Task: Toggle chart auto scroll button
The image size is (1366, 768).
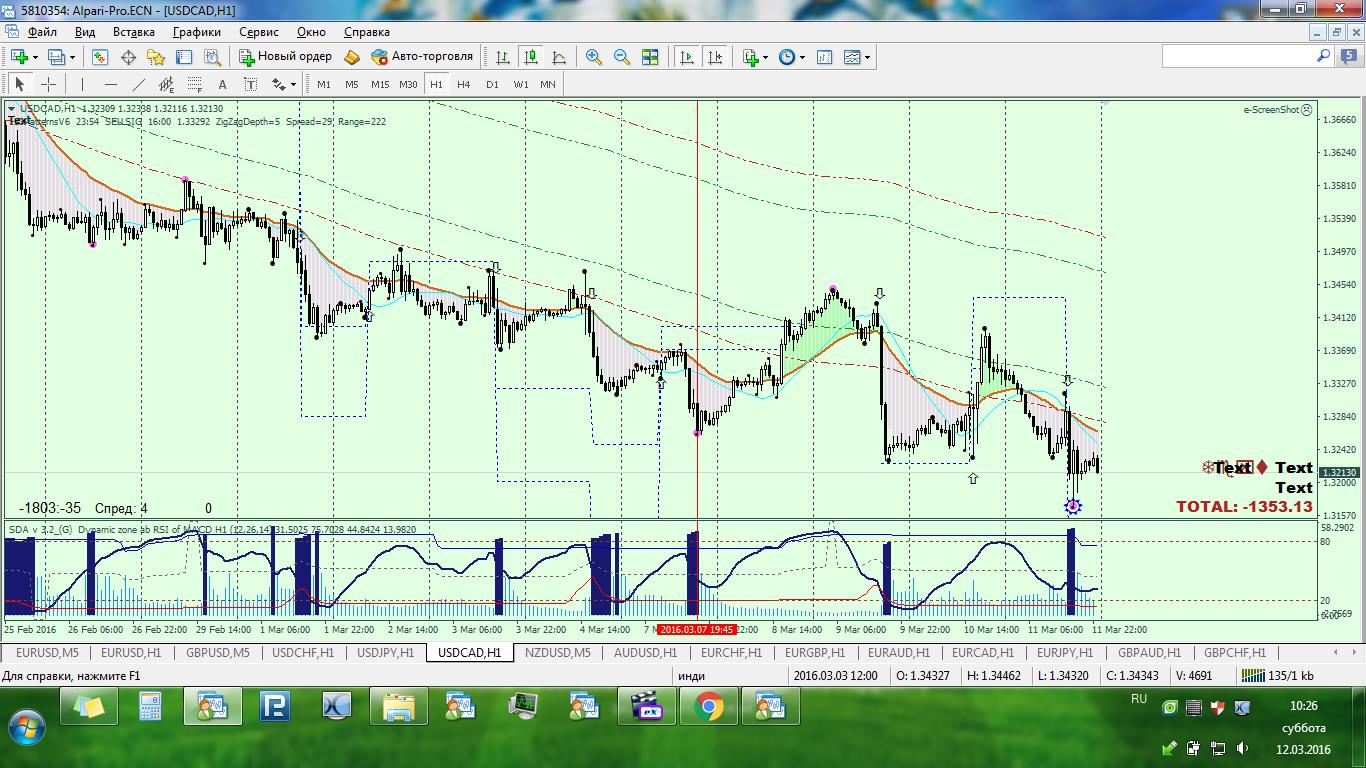Action: pos(687,57)
